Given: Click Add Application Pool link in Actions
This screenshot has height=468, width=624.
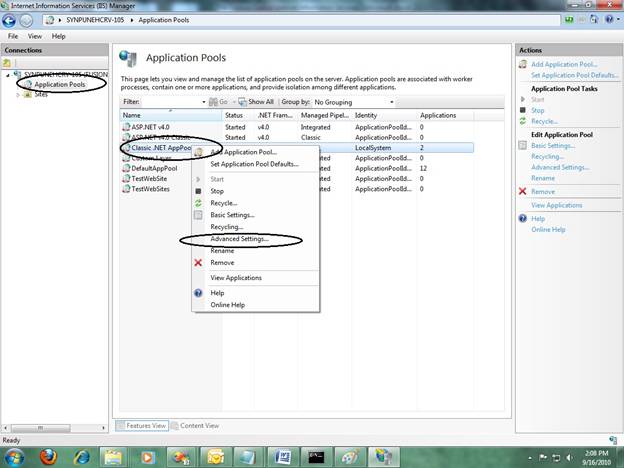Looking at the screenshot, I should (564, 64).
